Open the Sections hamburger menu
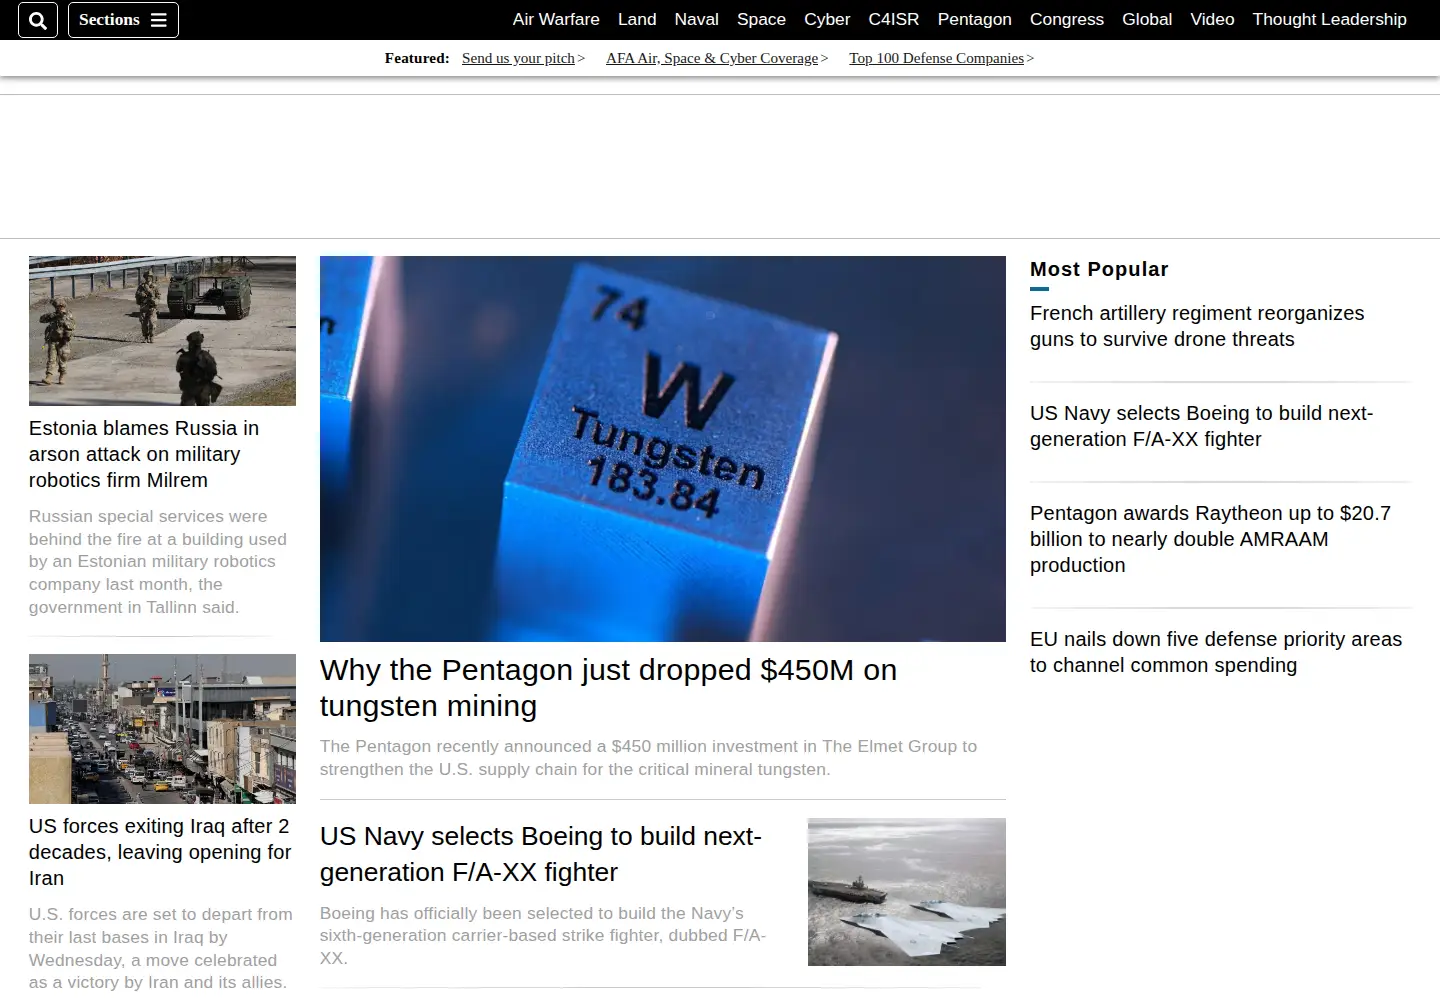 [123, 20]
